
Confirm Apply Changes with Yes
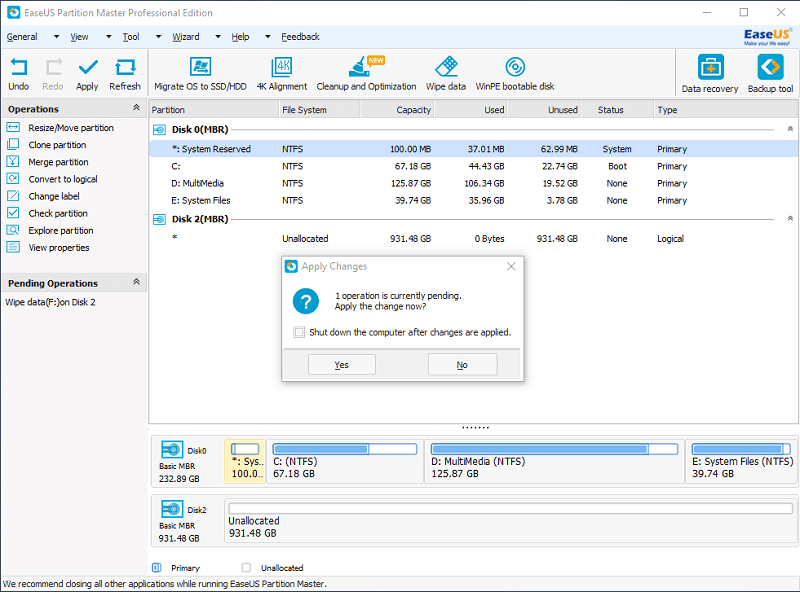tap(342, 365)
